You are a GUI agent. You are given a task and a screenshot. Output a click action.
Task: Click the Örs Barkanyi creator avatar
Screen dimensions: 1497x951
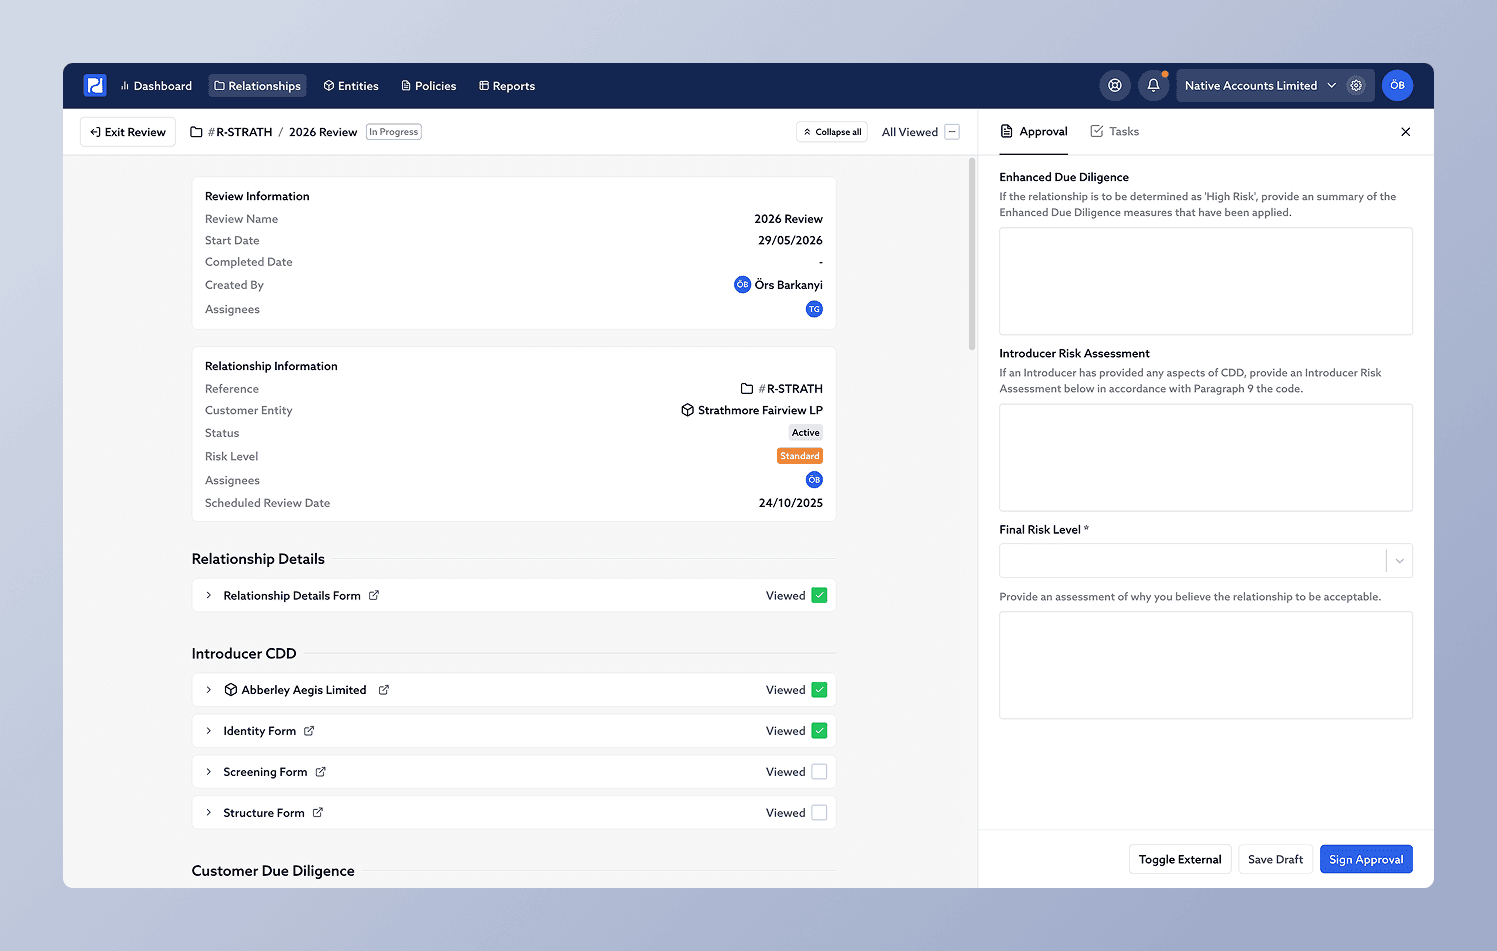pyautogui.click(x=742, y=285)
